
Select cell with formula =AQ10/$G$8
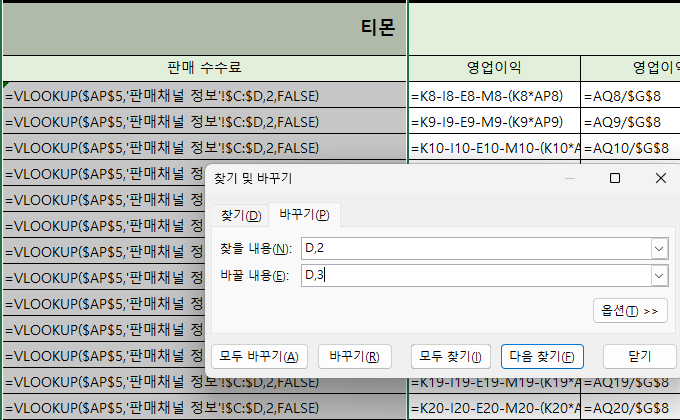pyautogui.click(x=631, y=148)
